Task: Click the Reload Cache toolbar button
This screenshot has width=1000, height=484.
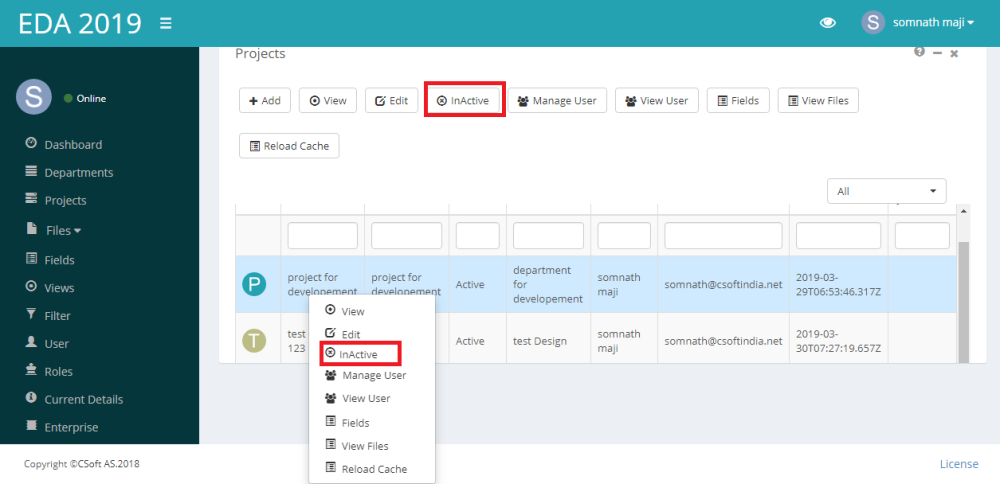Action: pos(289,146)
